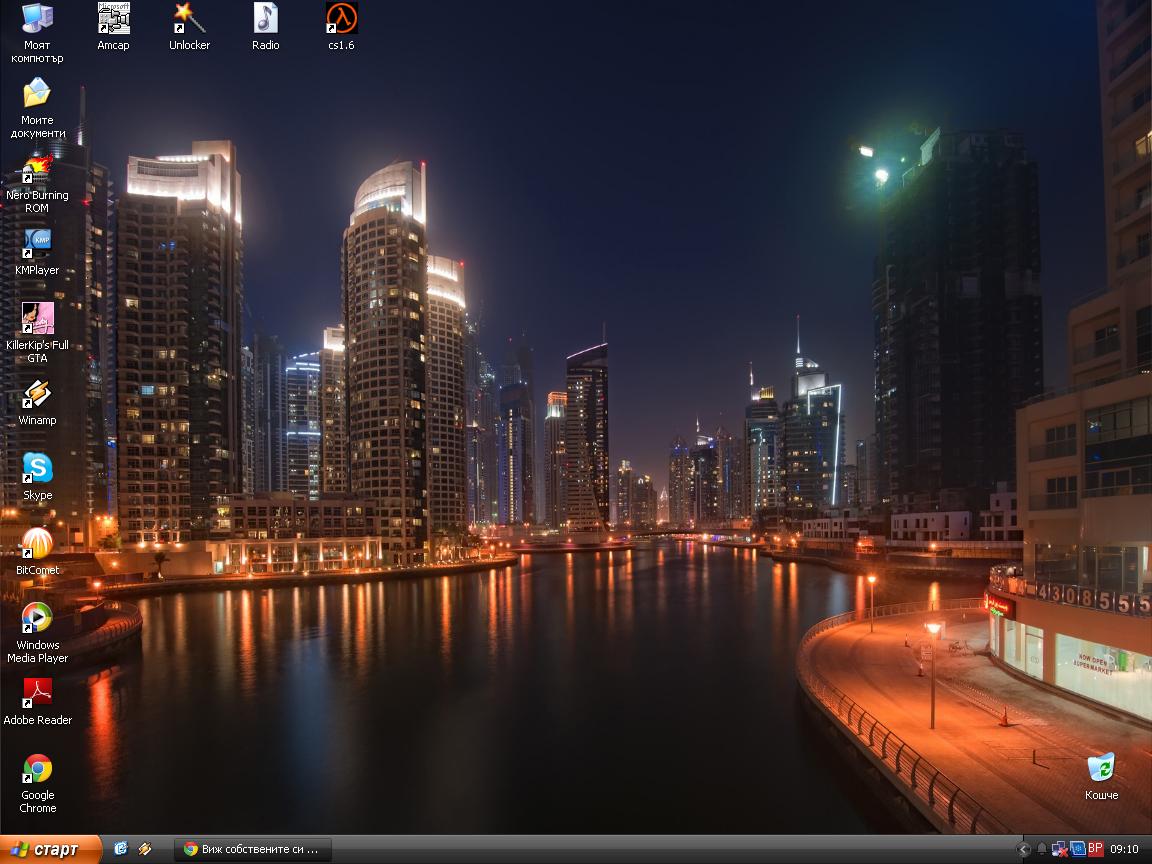Click the Winamp quick launch icon
The height and width of the screenshot is (864, 1152).
click(x=145, y=849)
